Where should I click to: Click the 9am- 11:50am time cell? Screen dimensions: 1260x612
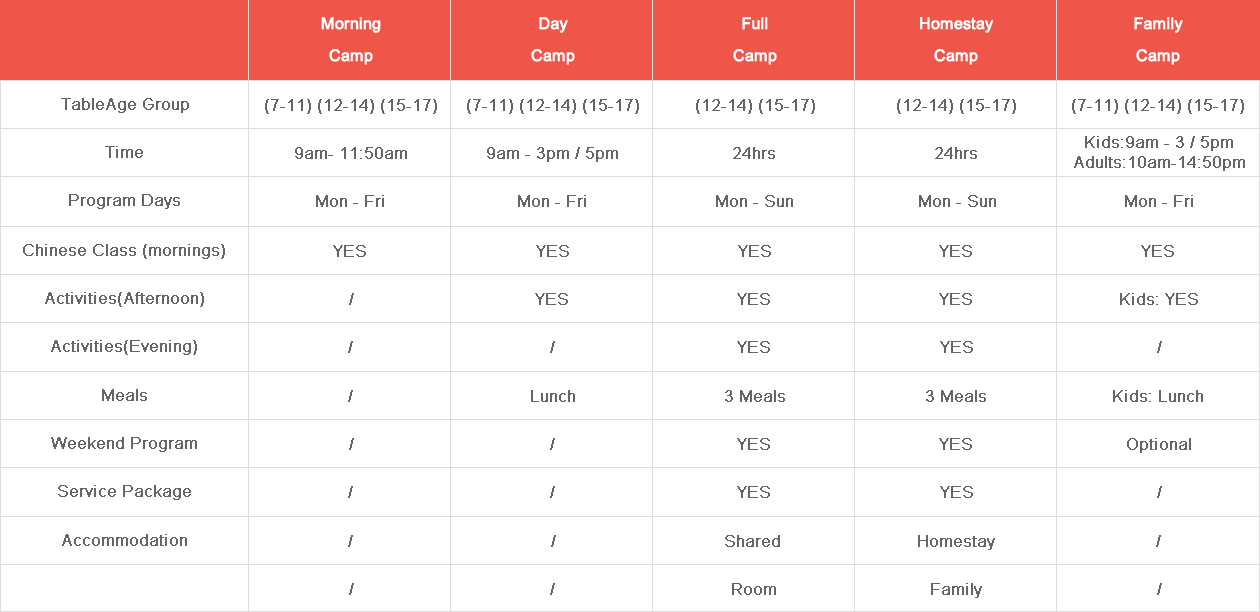tap(350, 153)
